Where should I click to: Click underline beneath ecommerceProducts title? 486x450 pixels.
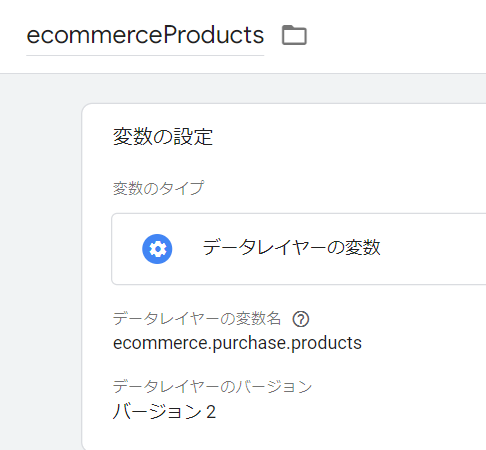click(145, 56)
